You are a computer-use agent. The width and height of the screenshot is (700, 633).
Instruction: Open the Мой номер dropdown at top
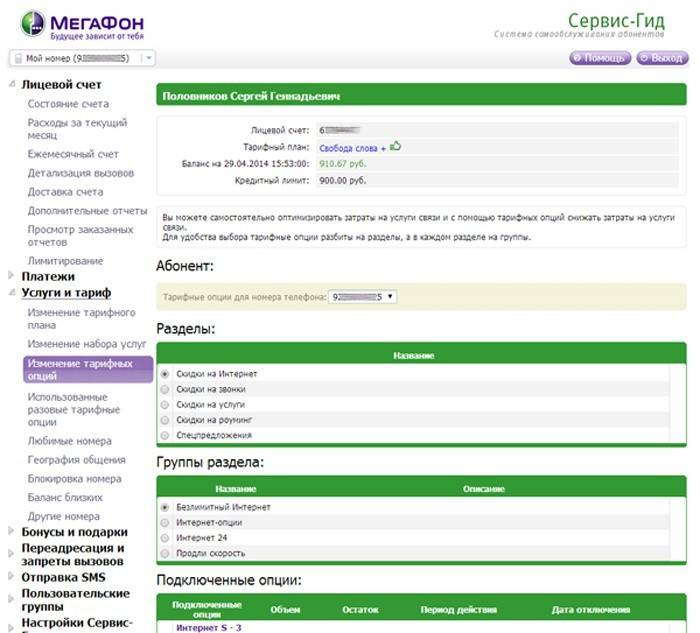149,59
